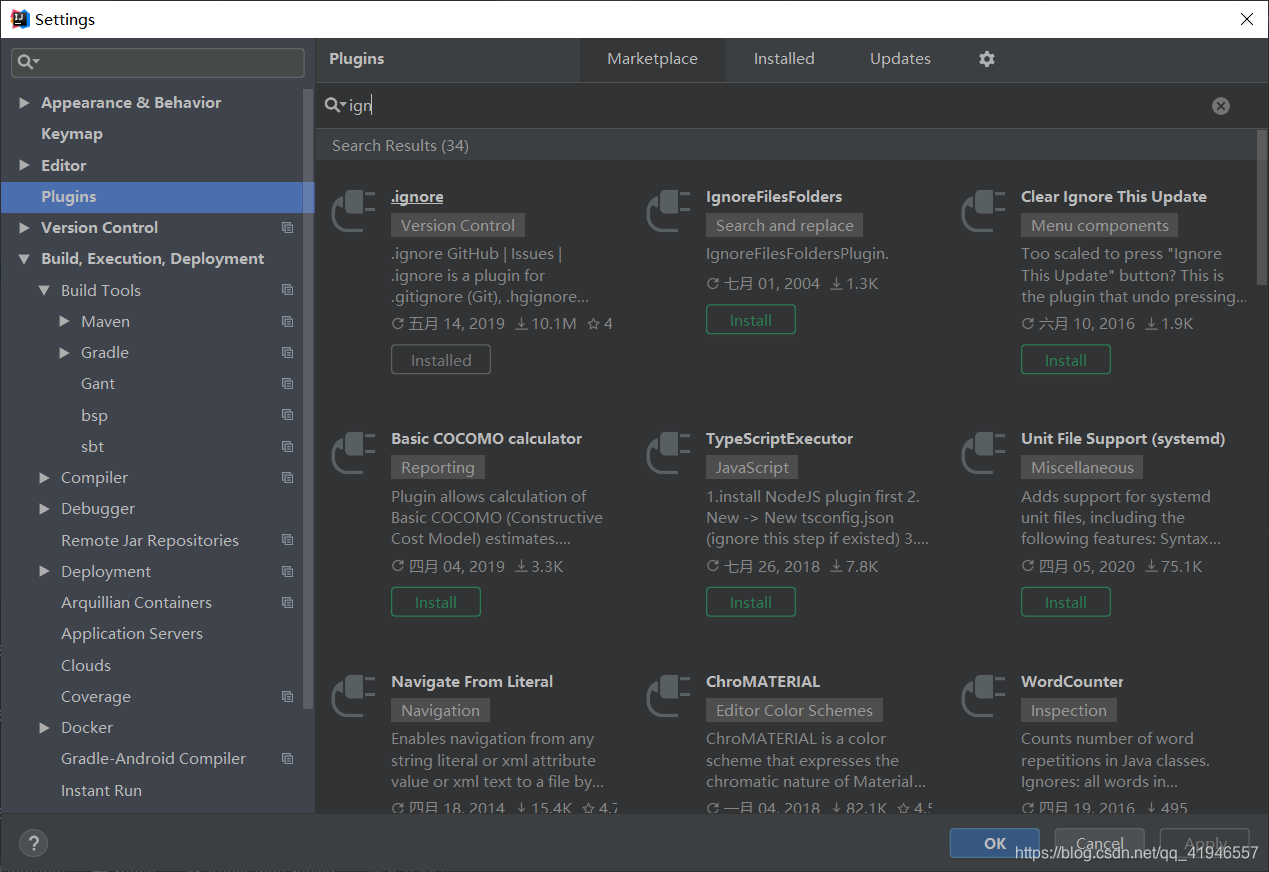
Task: Install the IgnoreFilesFolders plugin
Action: 751,320
